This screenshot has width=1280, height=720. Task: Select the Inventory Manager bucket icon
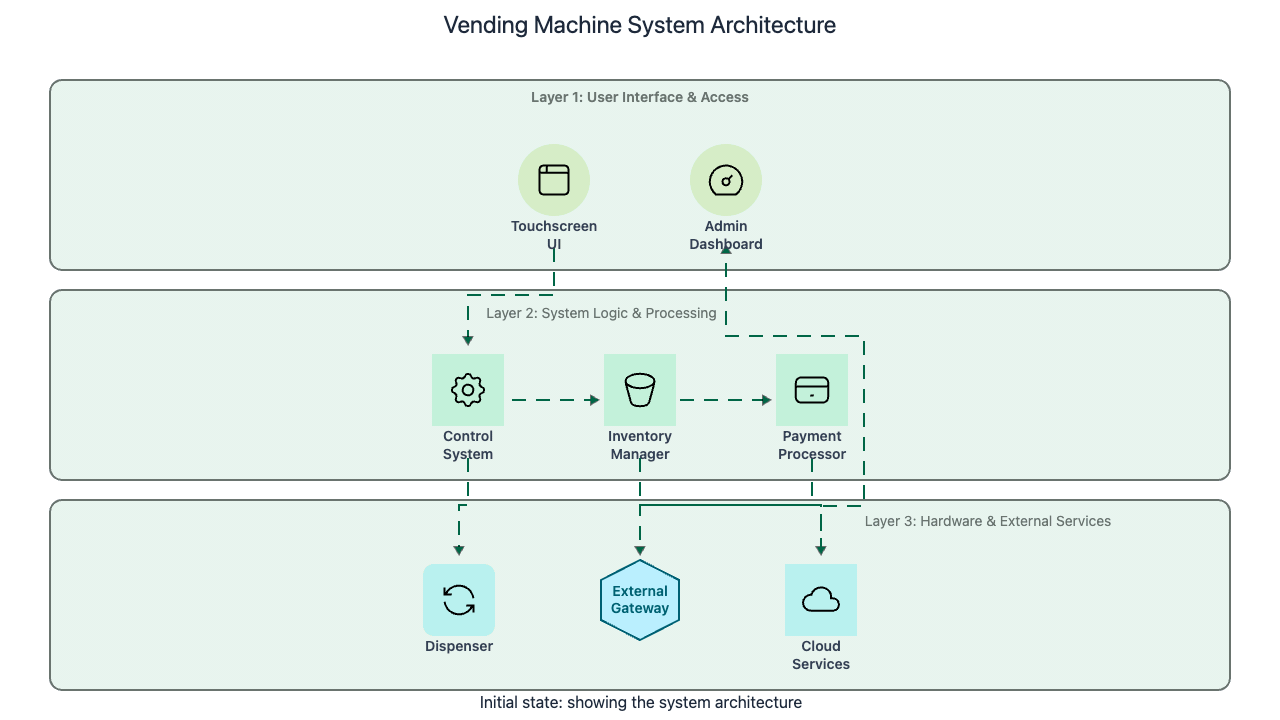[x=640, y=390]
